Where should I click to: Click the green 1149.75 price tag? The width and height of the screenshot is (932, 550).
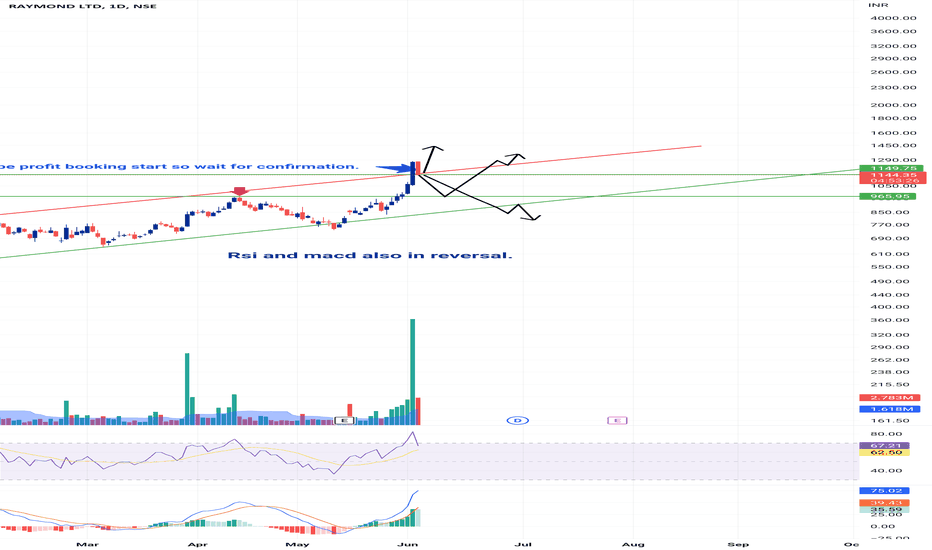coord(890,168)
